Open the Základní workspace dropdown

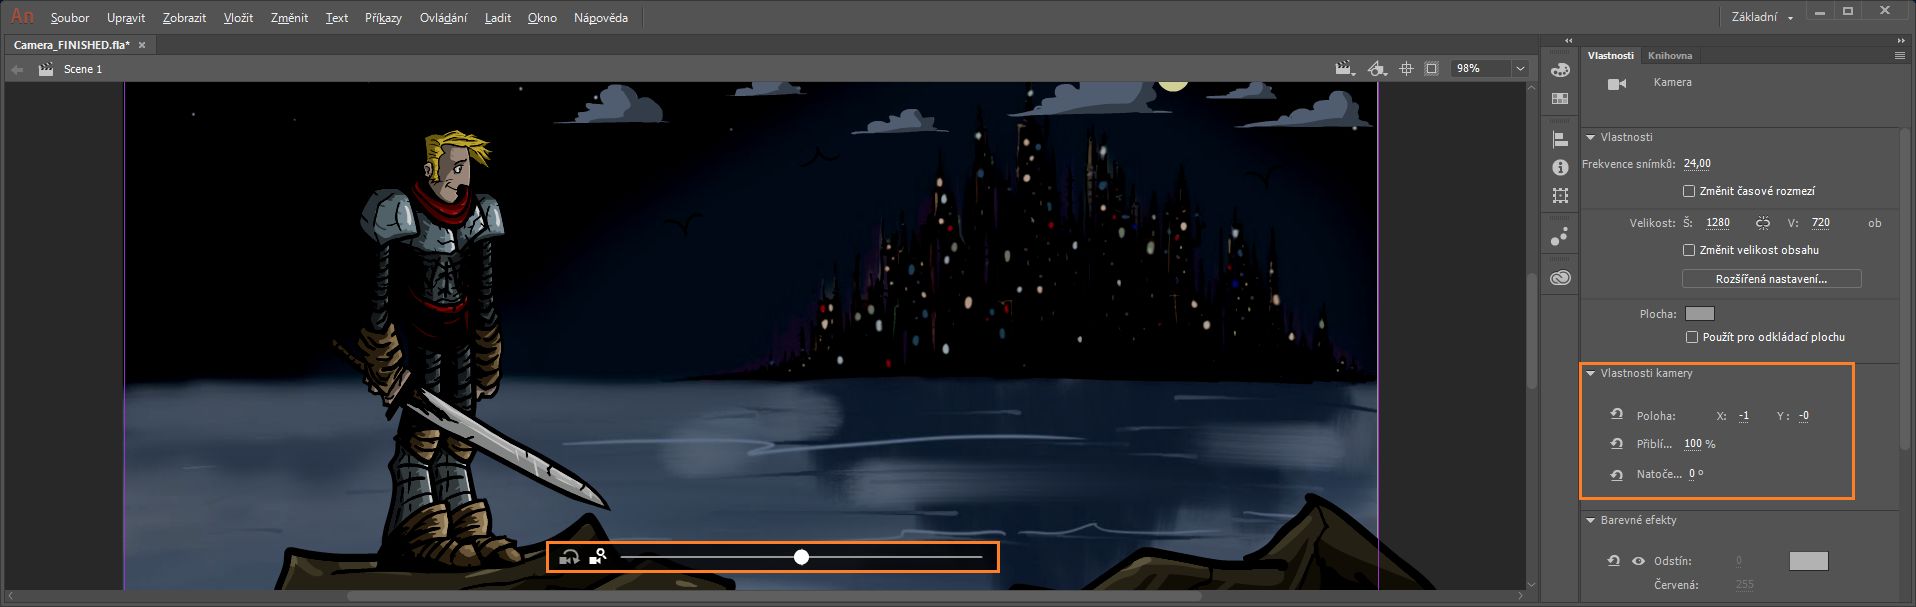point(1763,17)
